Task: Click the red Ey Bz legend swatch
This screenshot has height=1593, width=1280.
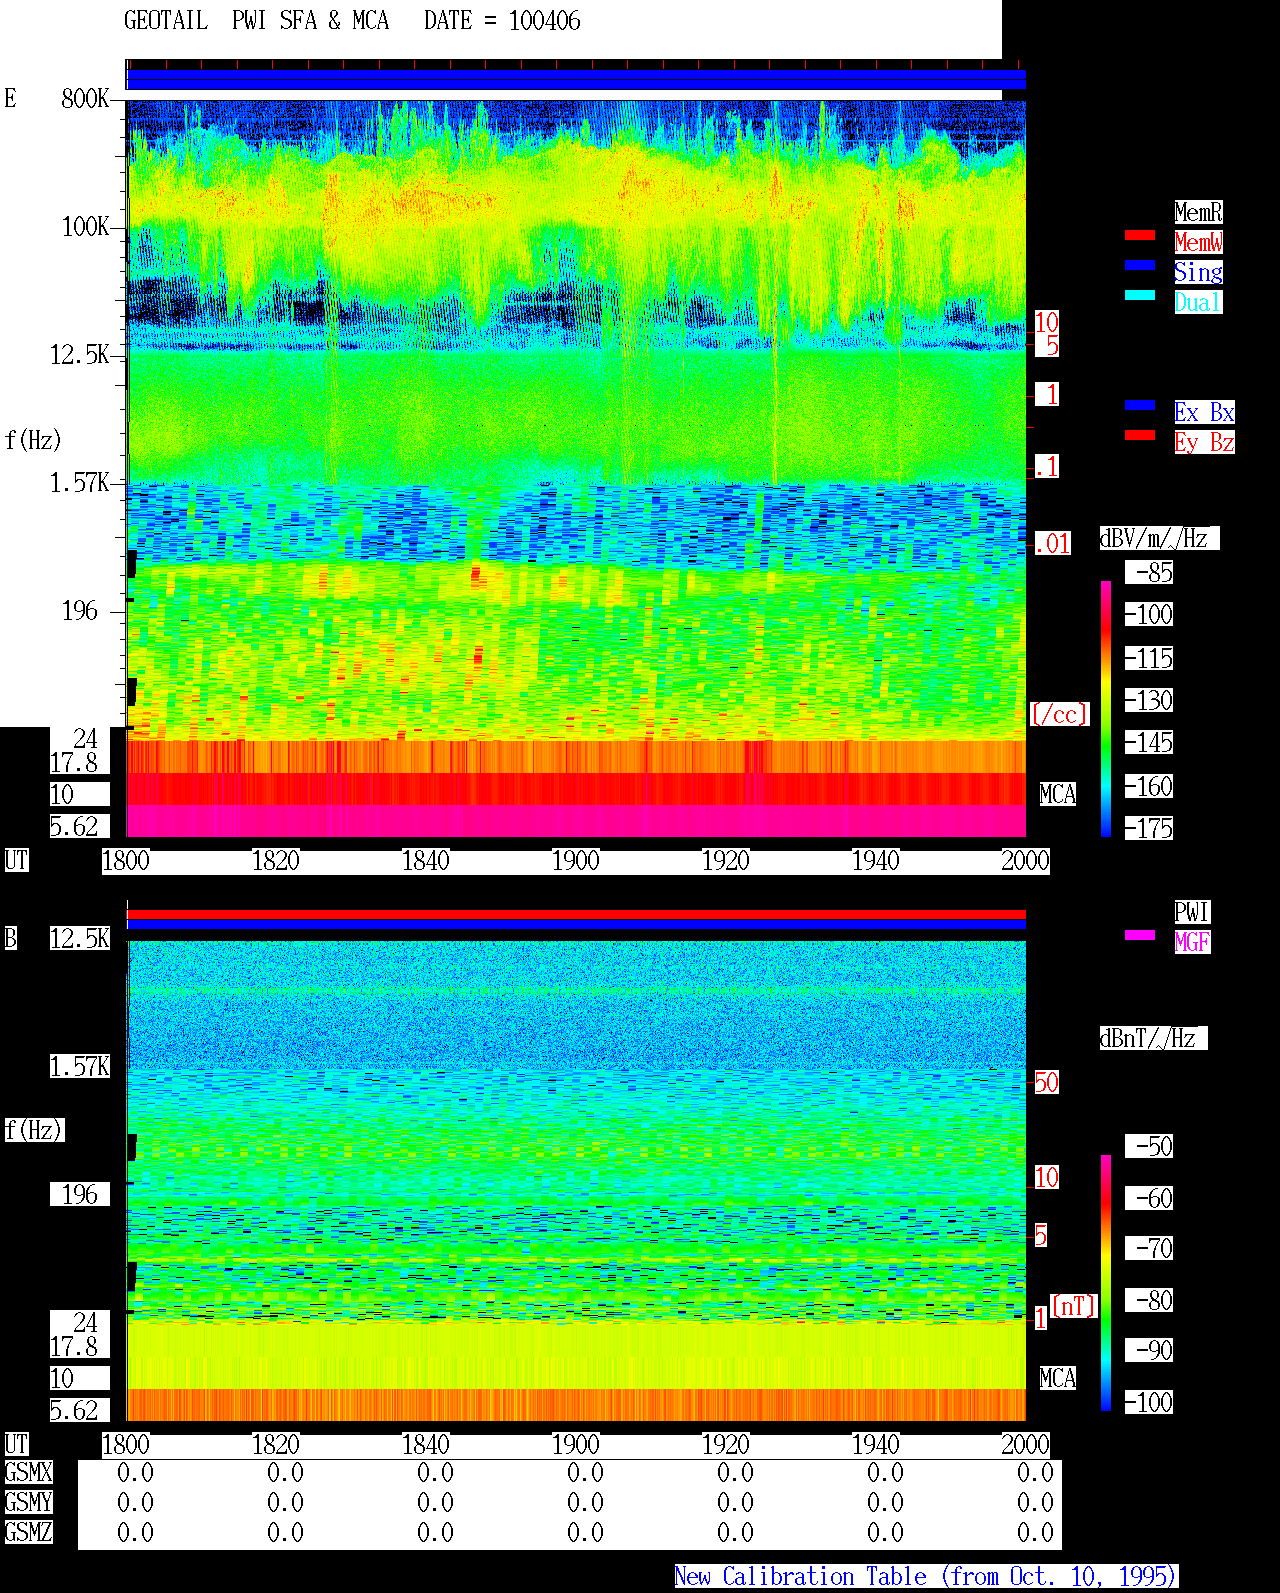Action: pyautogui.click(x=1140, y=435)
